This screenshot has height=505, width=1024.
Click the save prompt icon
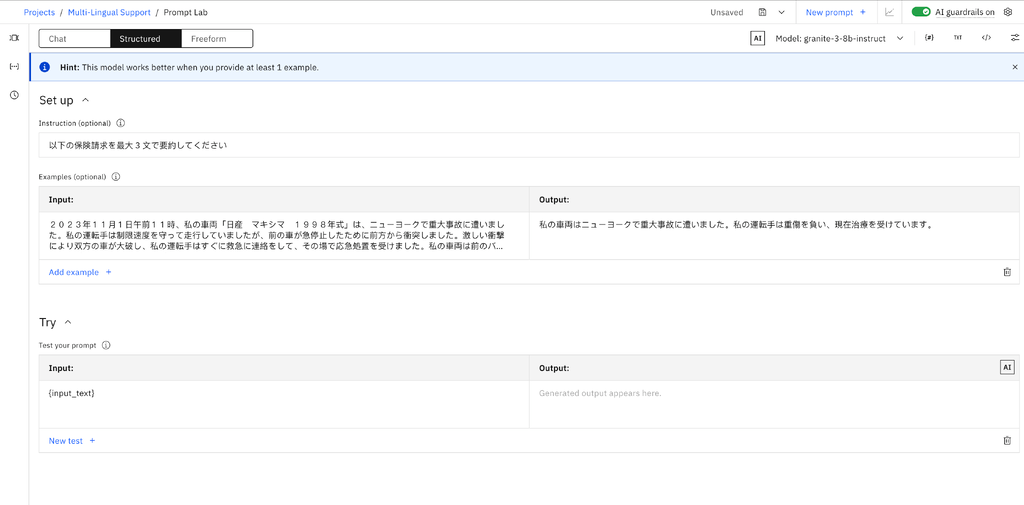point(762,12)
